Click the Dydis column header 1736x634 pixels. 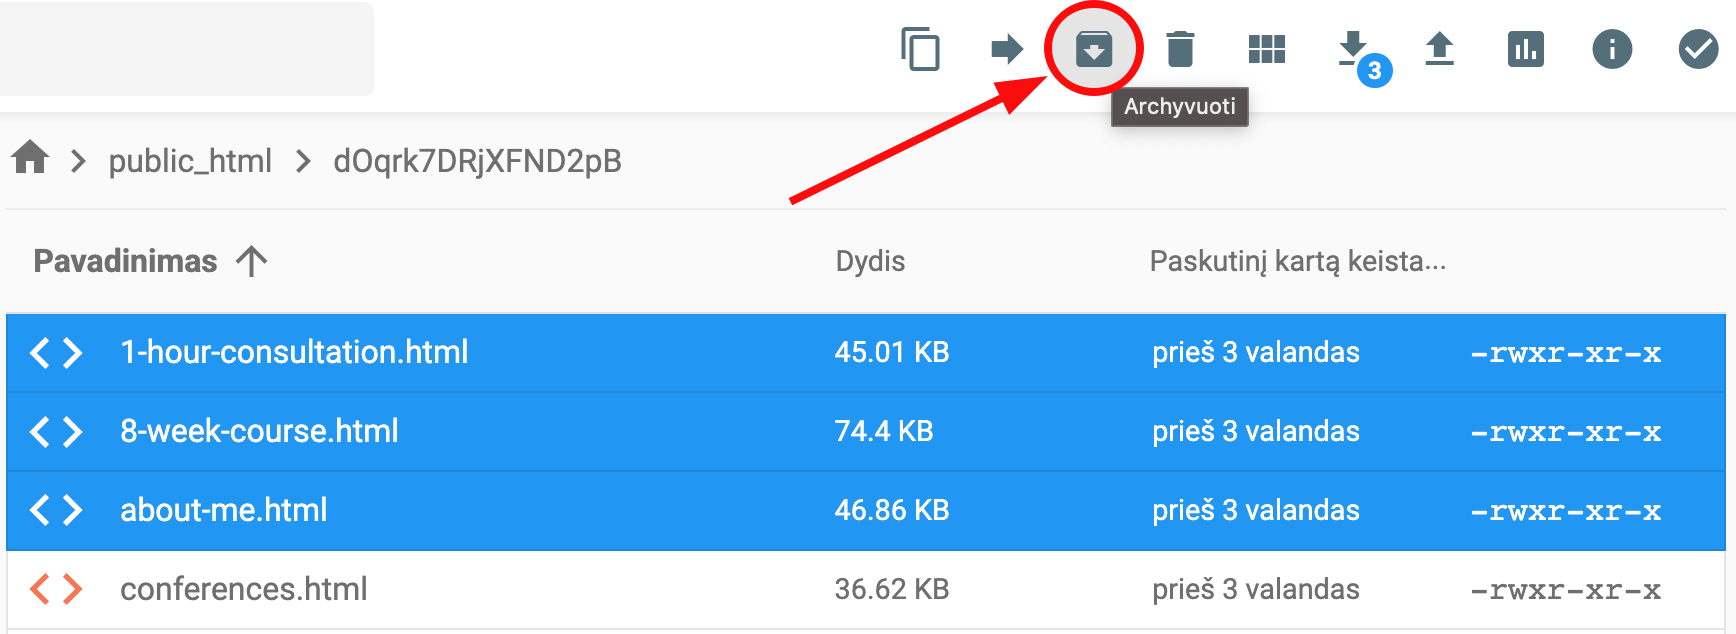pos(869,260)
